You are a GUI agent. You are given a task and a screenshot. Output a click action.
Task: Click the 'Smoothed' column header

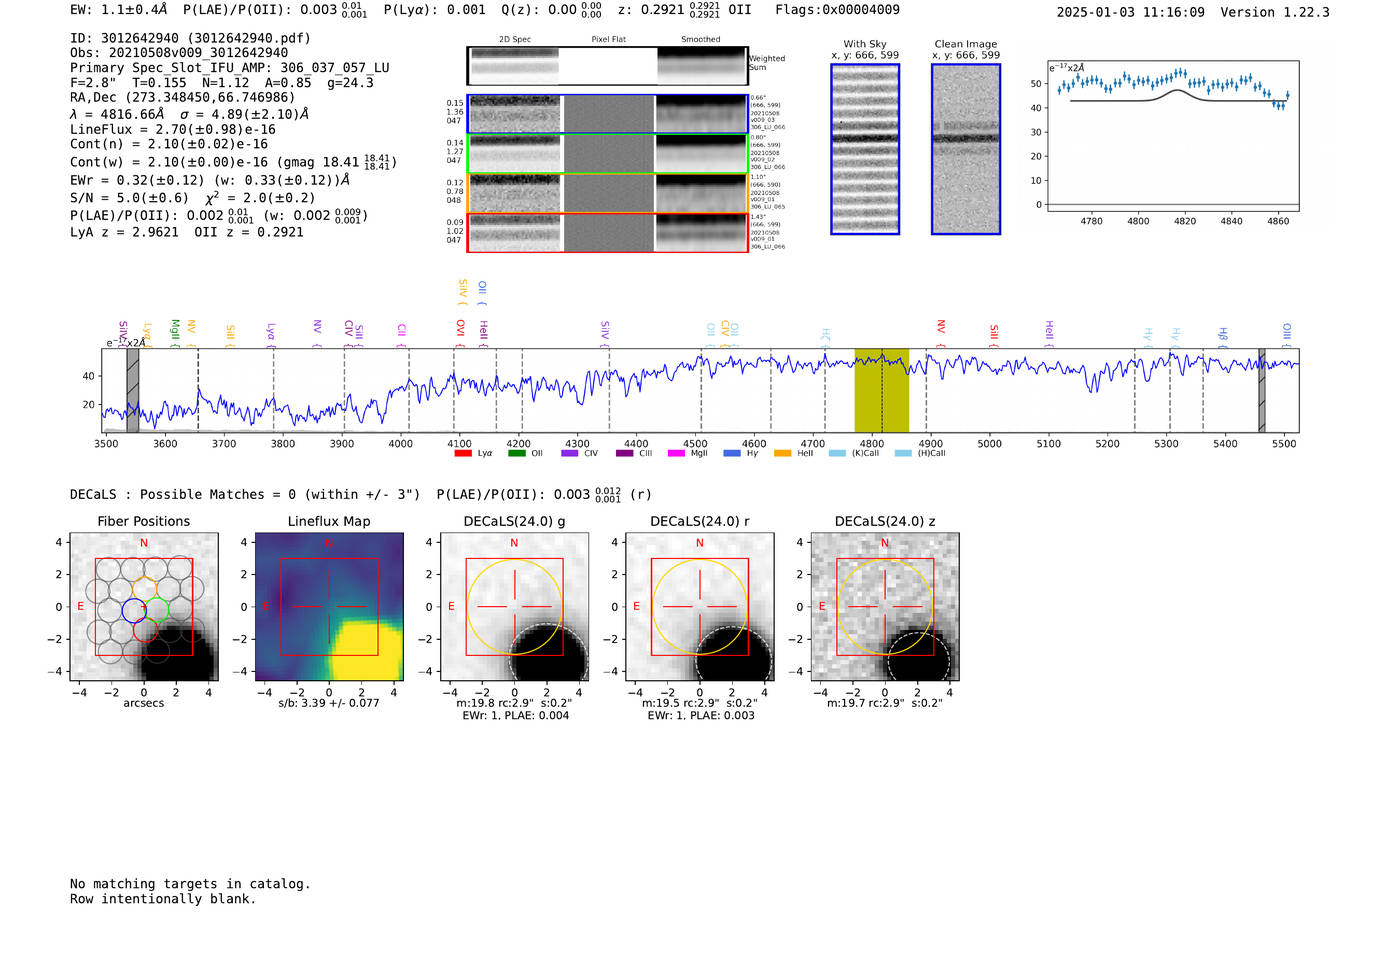700,40
